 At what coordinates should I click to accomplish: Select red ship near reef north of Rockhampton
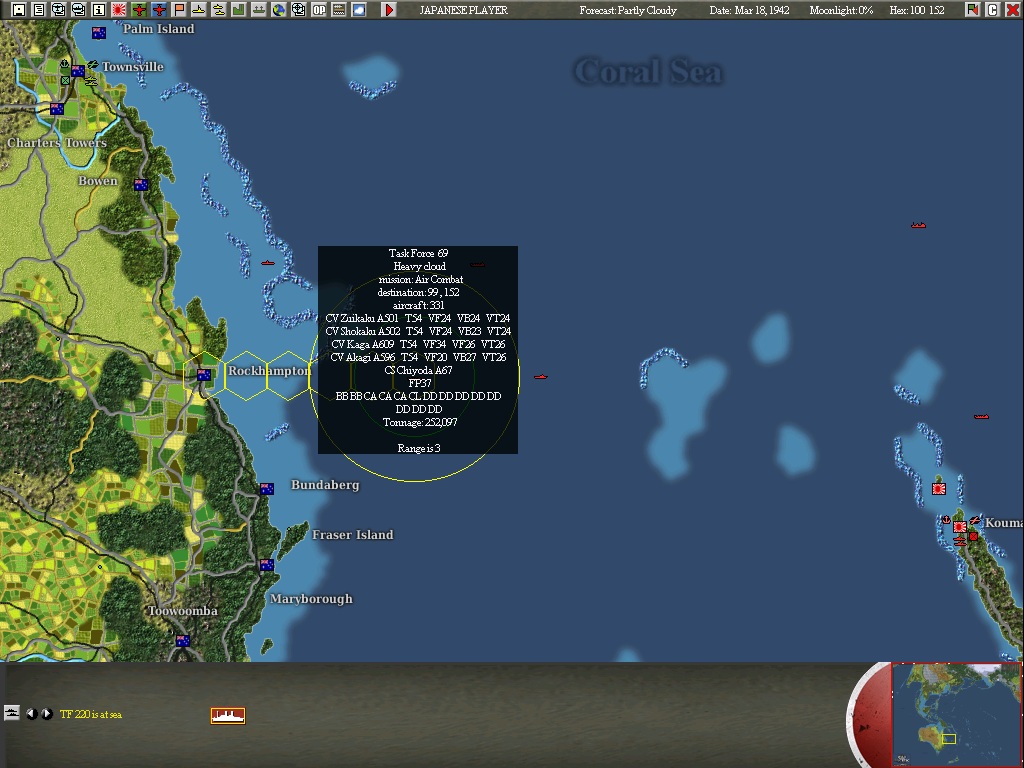(x=268, y=263)
